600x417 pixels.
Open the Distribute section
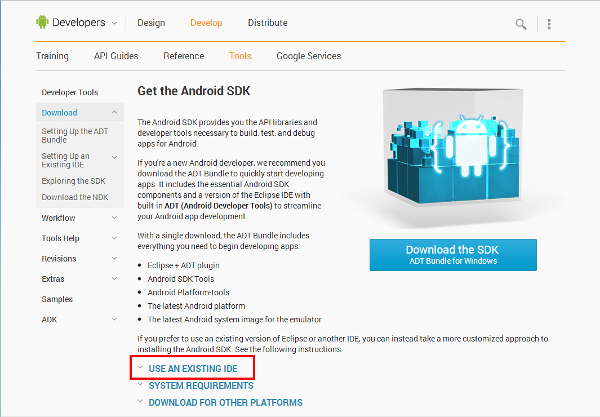pos(267,23)
